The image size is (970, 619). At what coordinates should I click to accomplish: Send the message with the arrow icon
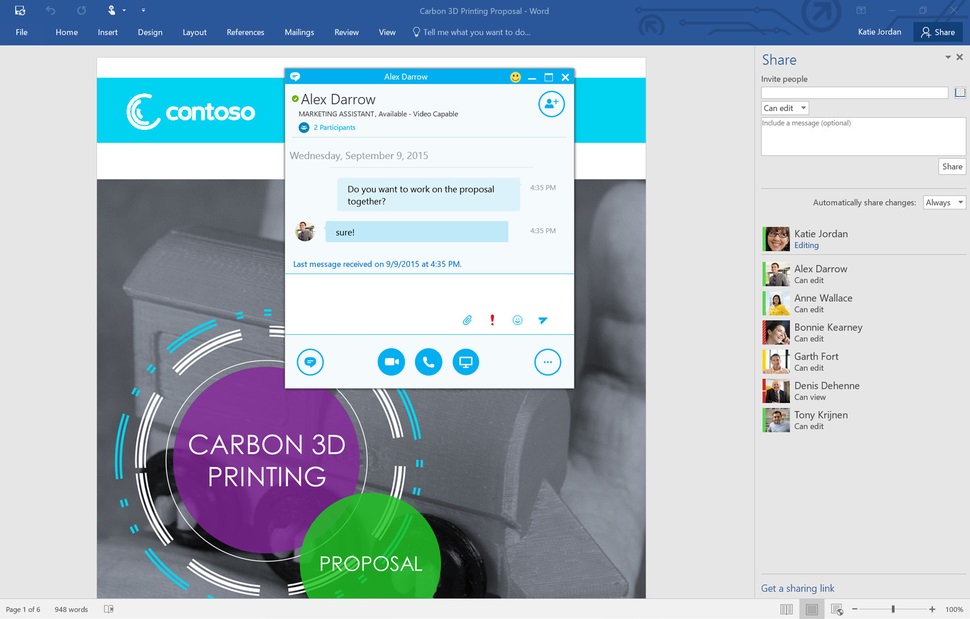point(543,320)
